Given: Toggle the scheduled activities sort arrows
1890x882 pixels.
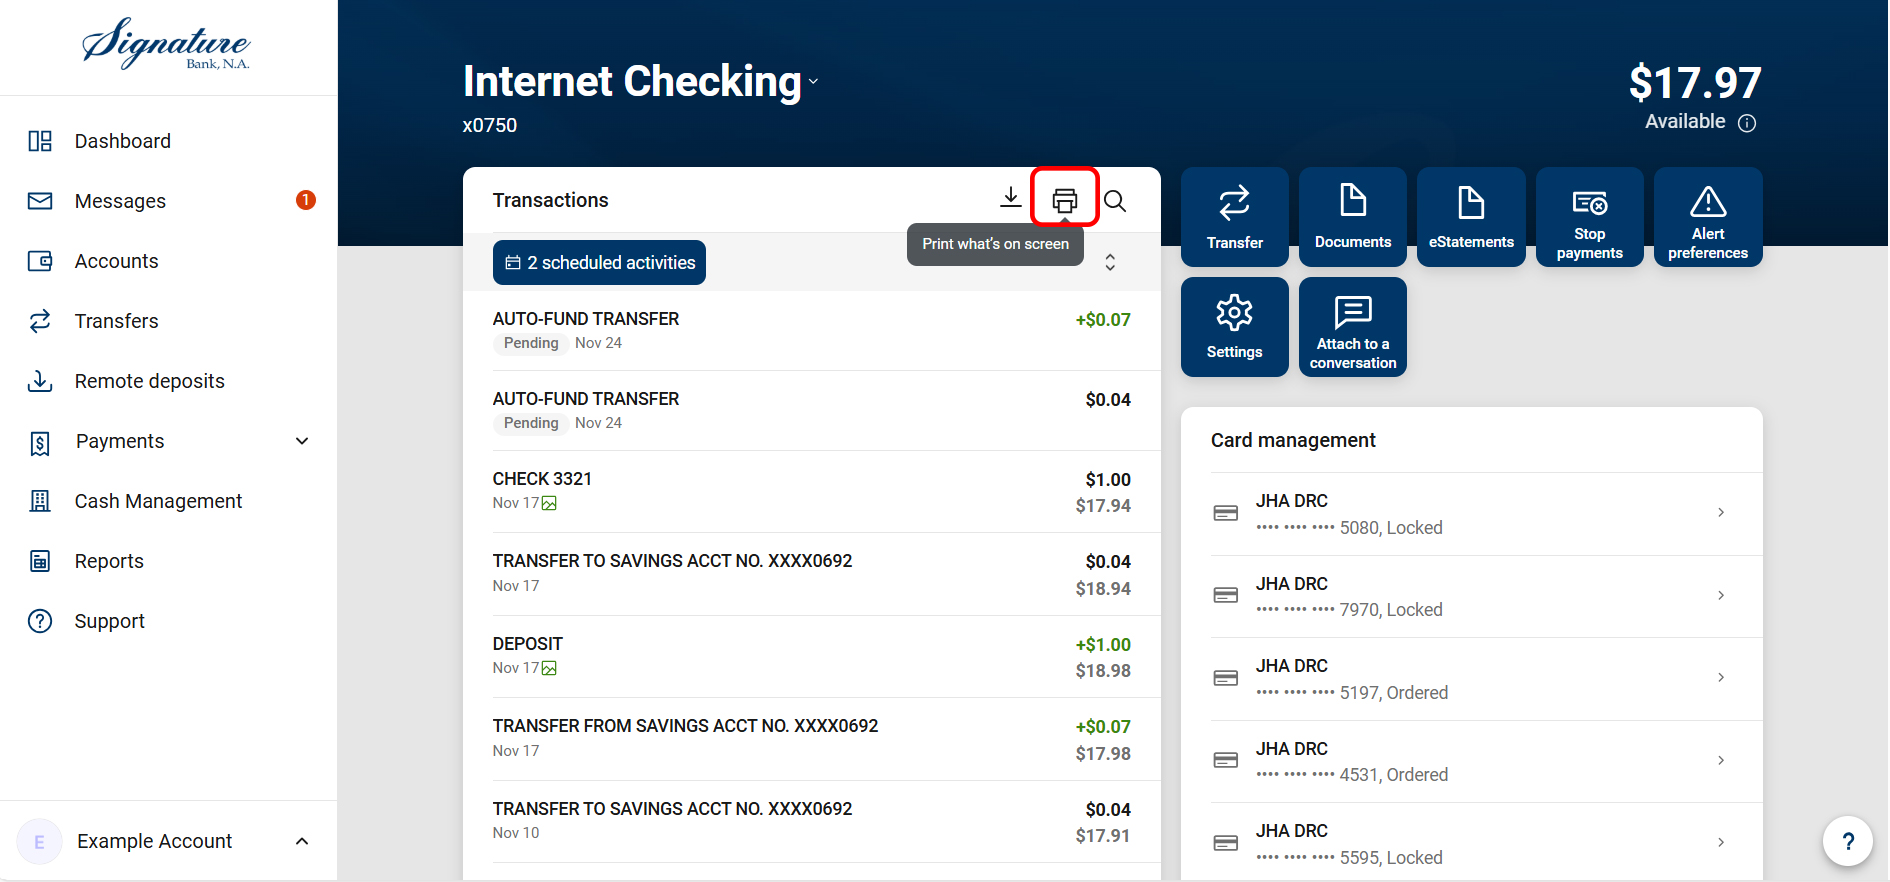Looking at the screenshot, I should [x=1110, y=262].
